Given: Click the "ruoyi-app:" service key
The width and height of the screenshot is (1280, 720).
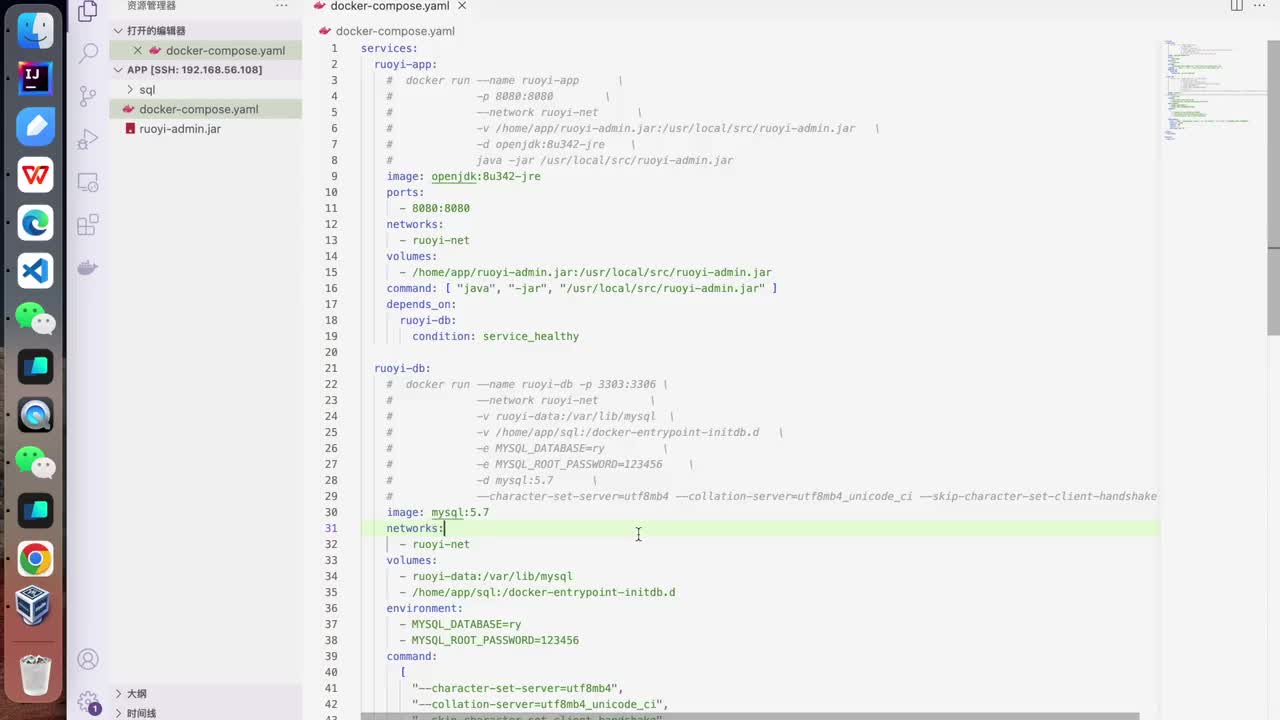Looking at the screenshot, I should point(405,64).
